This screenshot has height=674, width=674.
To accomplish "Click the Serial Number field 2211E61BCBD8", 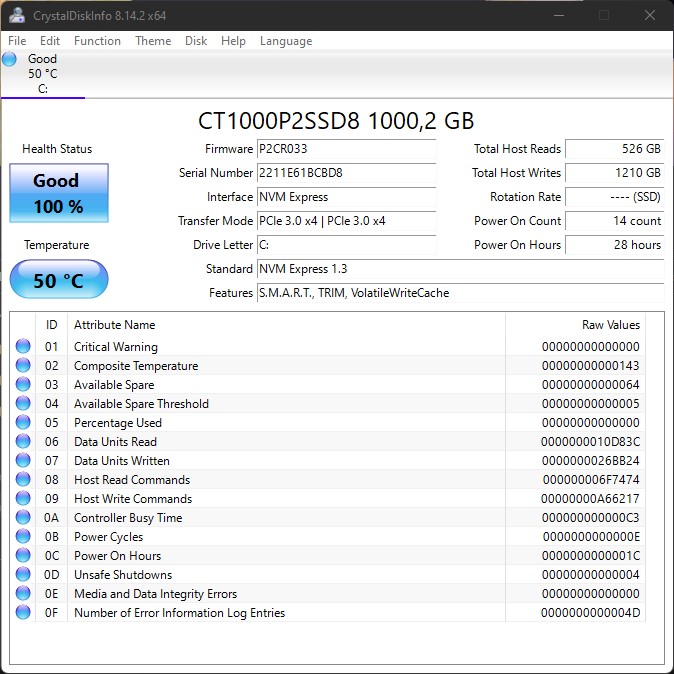I will [x=346, y=173].
